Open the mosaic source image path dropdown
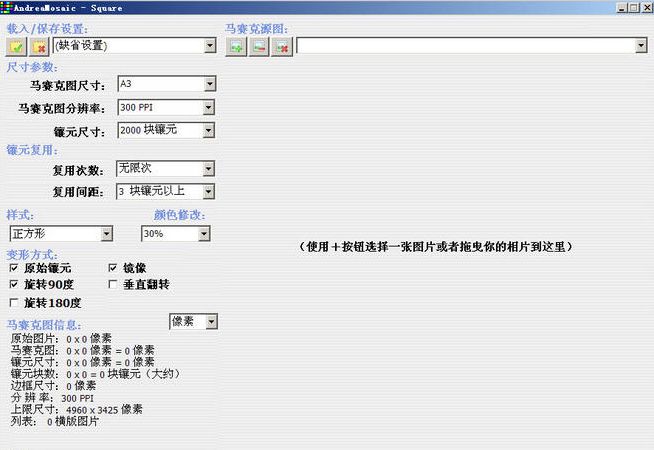The image size is (654, 450). click(641, 45)
